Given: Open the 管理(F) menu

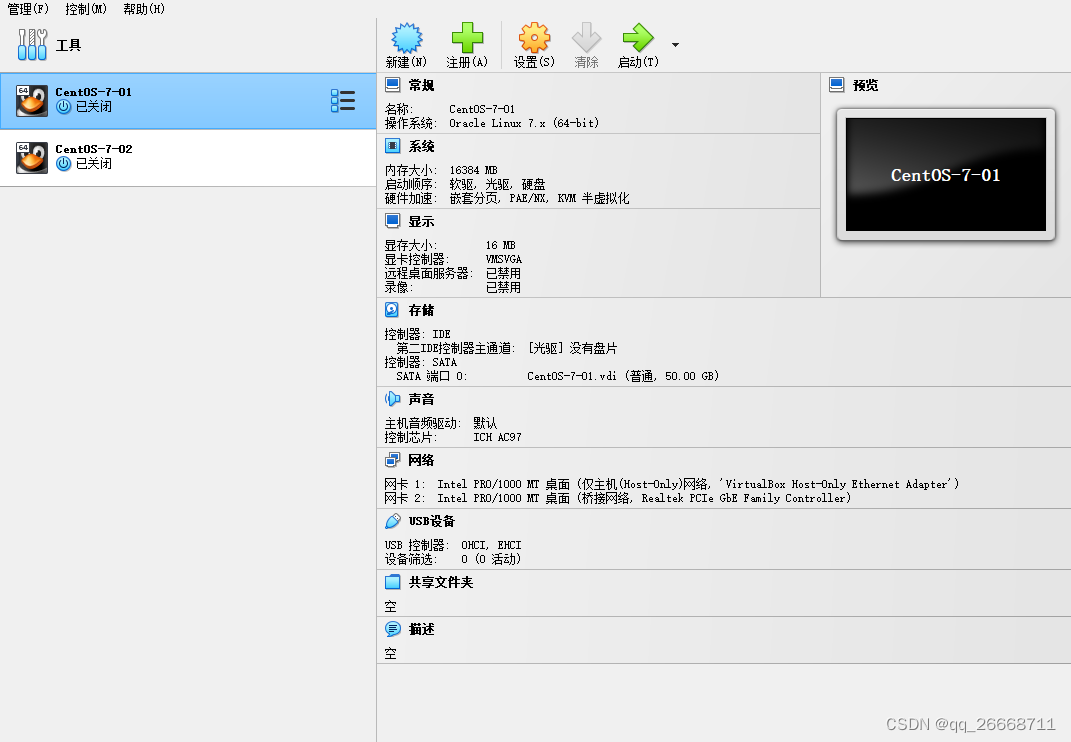Looking at the screenshot, I should (x=28, y=9).
